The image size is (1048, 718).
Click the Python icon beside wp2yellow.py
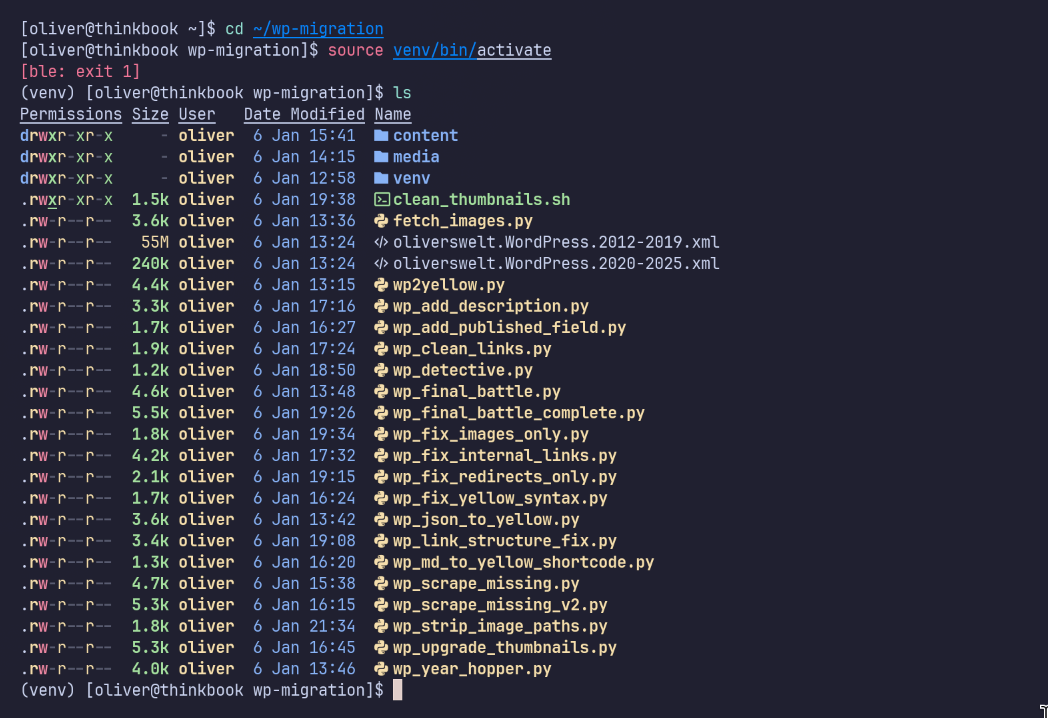(381, 285)
